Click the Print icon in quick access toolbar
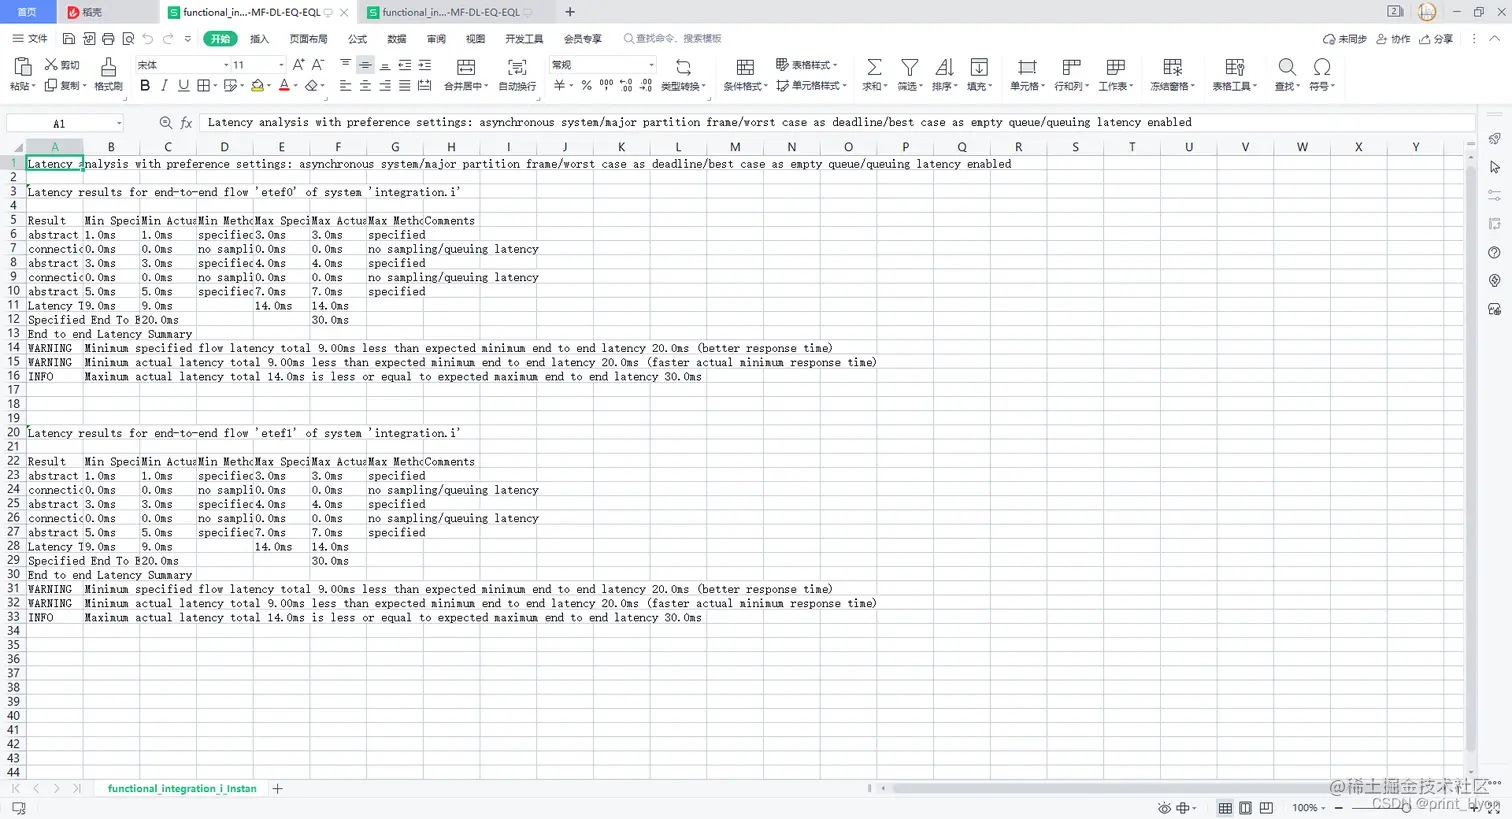Viewport: 1512px width, 819px height. pos(108,39)
